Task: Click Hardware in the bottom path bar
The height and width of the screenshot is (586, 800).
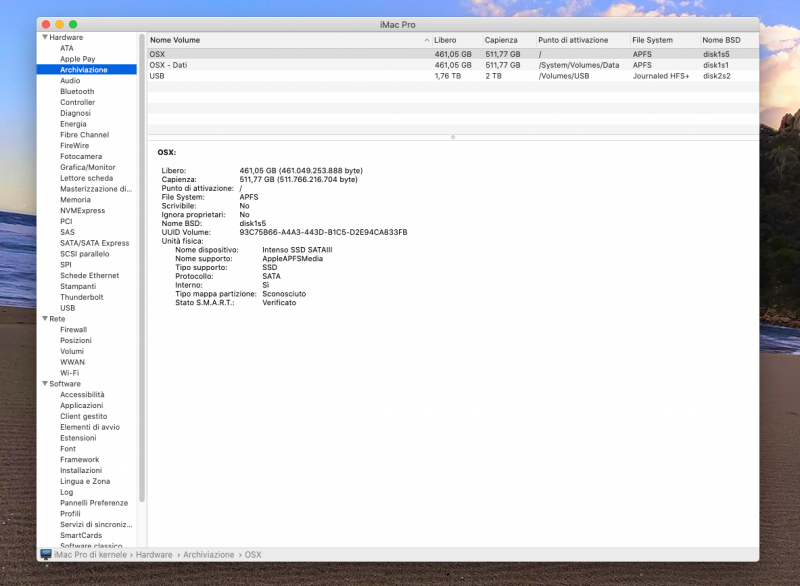Action: [x=154, y=554]
